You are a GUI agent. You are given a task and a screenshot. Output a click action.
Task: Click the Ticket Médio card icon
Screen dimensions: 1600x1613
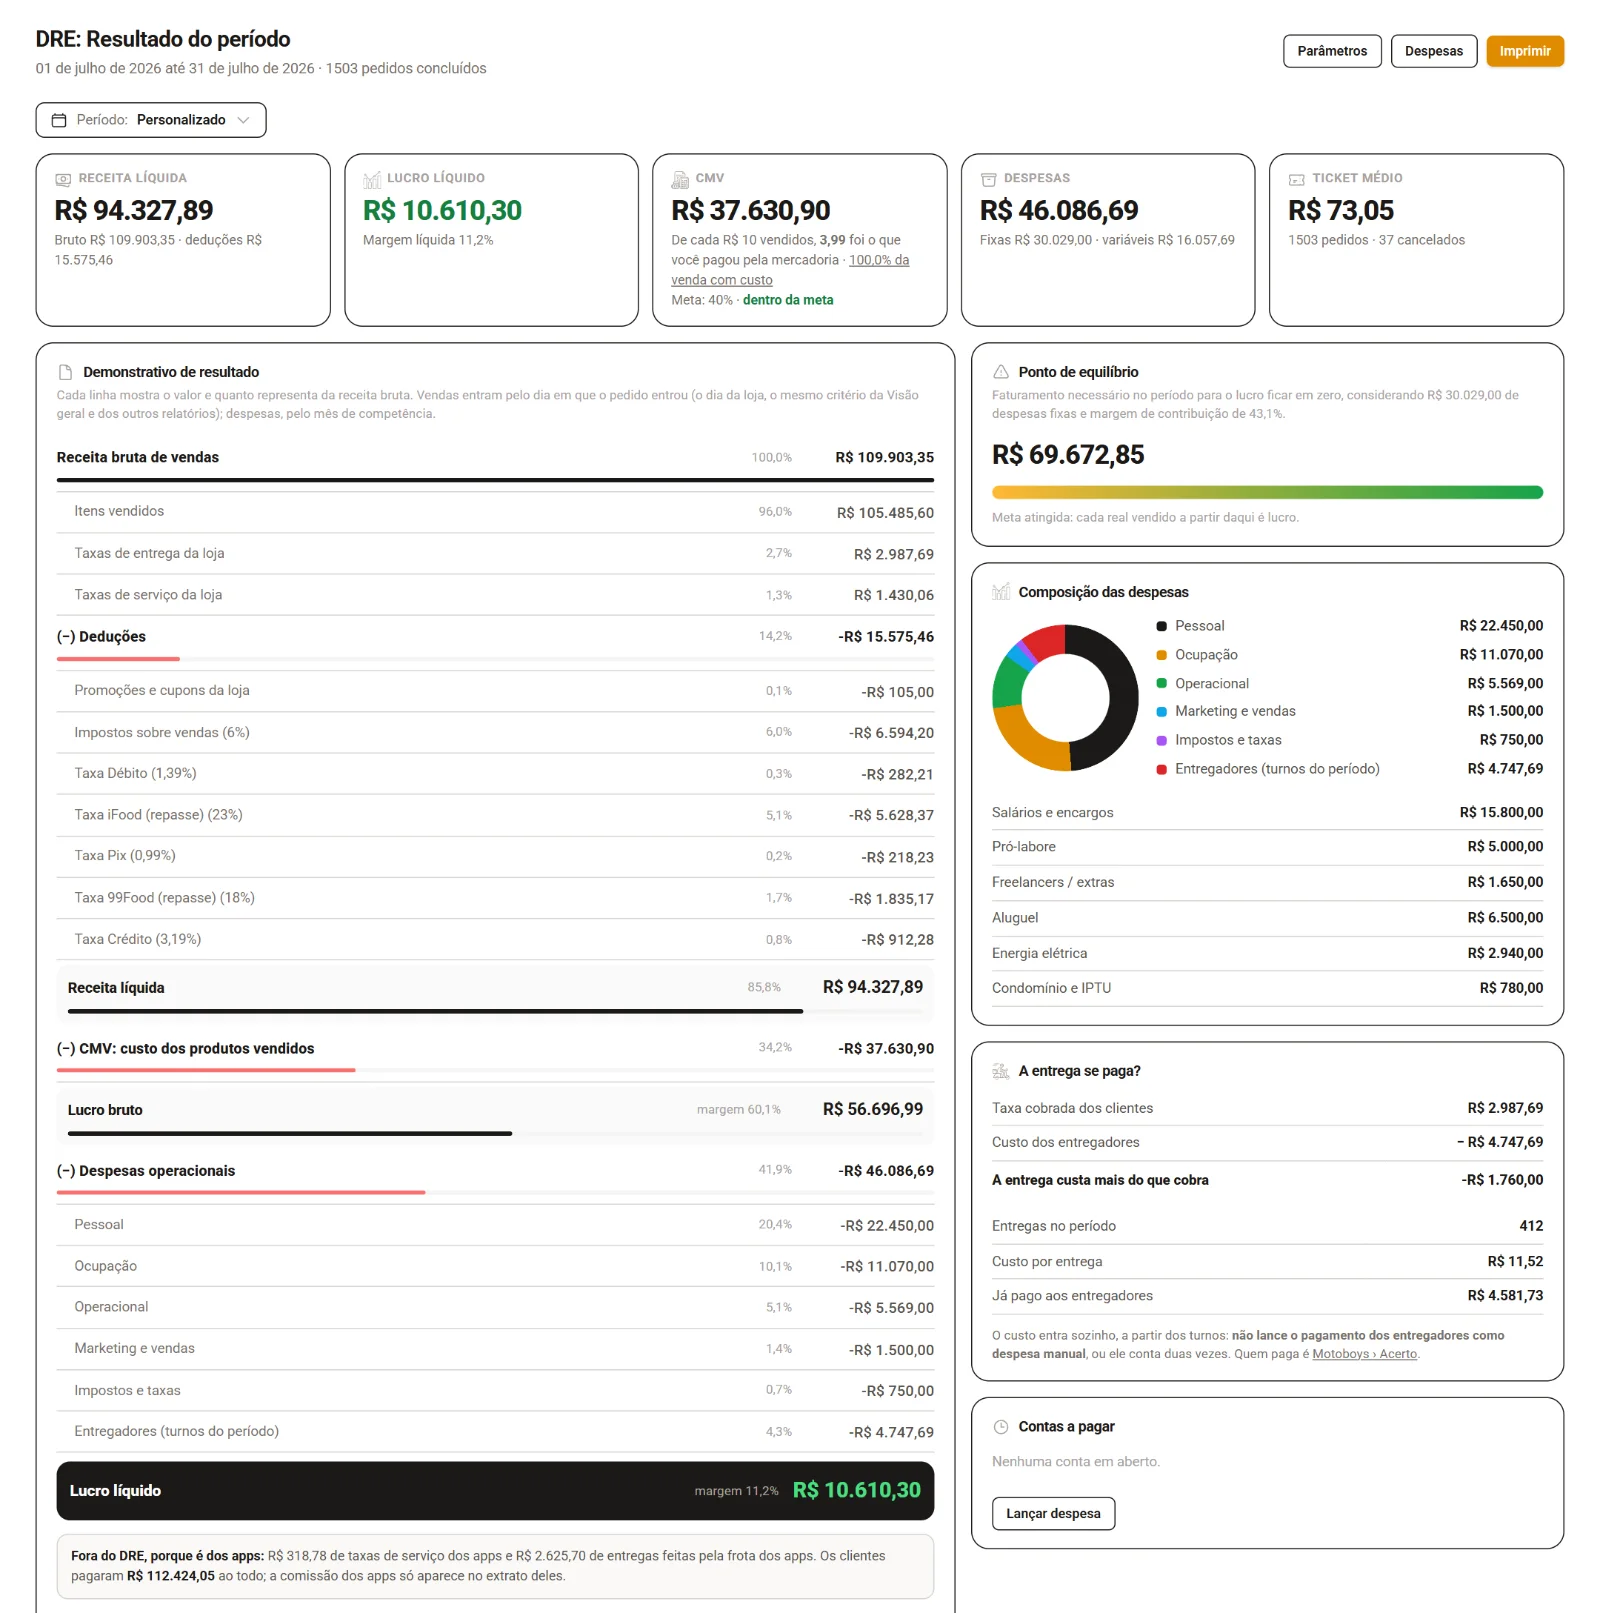[x=1297, y=179]
